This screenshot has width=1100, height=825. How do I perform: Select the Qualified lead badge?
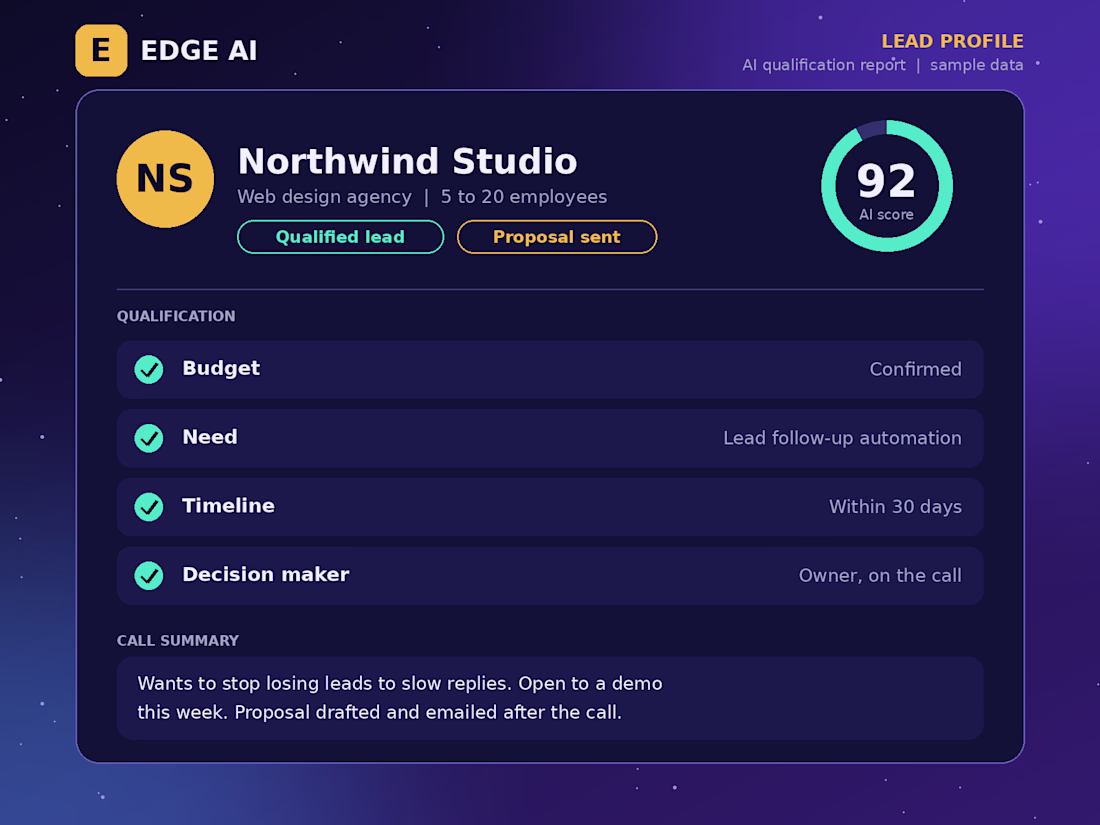point(340,237)
